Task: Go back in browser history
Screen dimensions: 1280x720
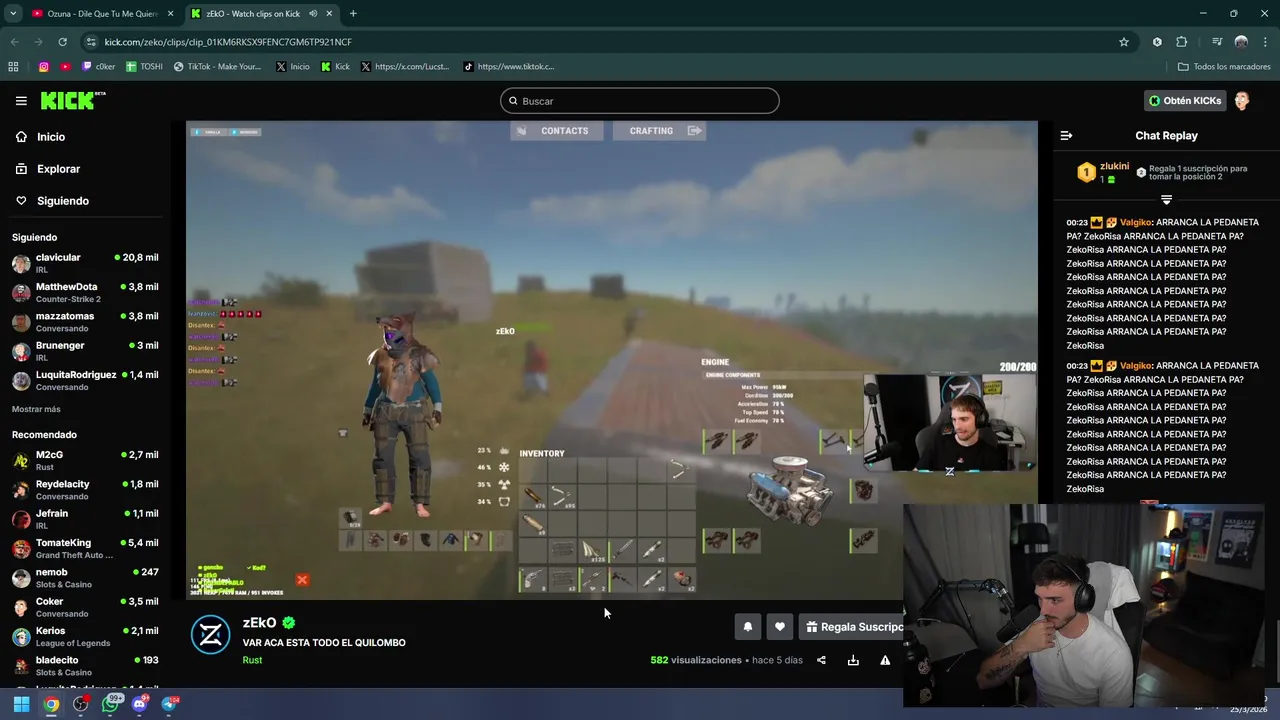Action: (14, 42)
